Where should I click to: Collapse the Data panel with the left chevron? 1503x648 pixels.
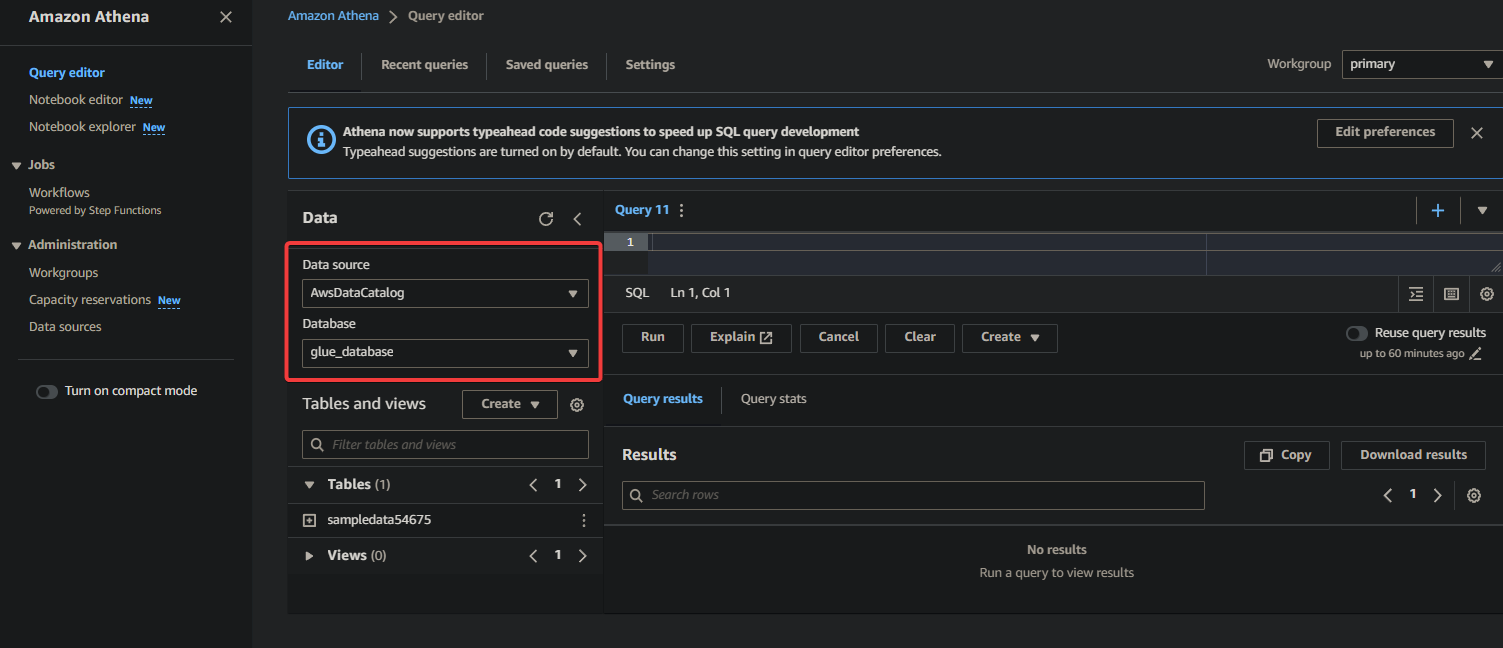[577, 219]
